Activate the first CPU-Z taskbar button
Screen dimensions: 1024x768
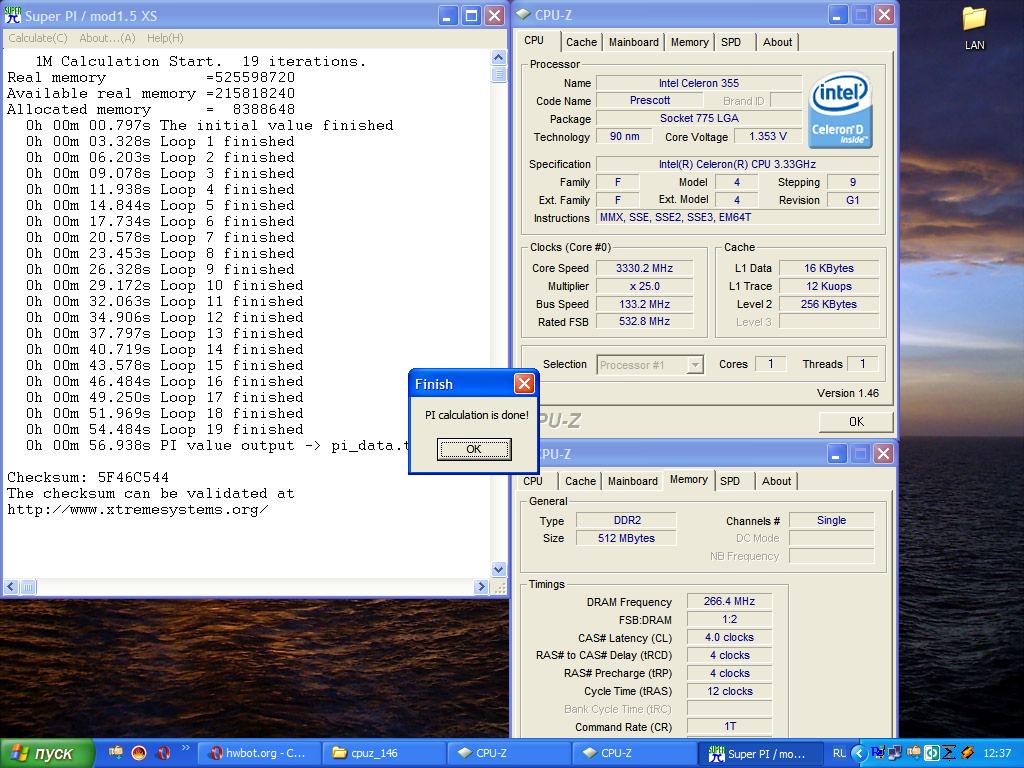(x=509, y=753)
